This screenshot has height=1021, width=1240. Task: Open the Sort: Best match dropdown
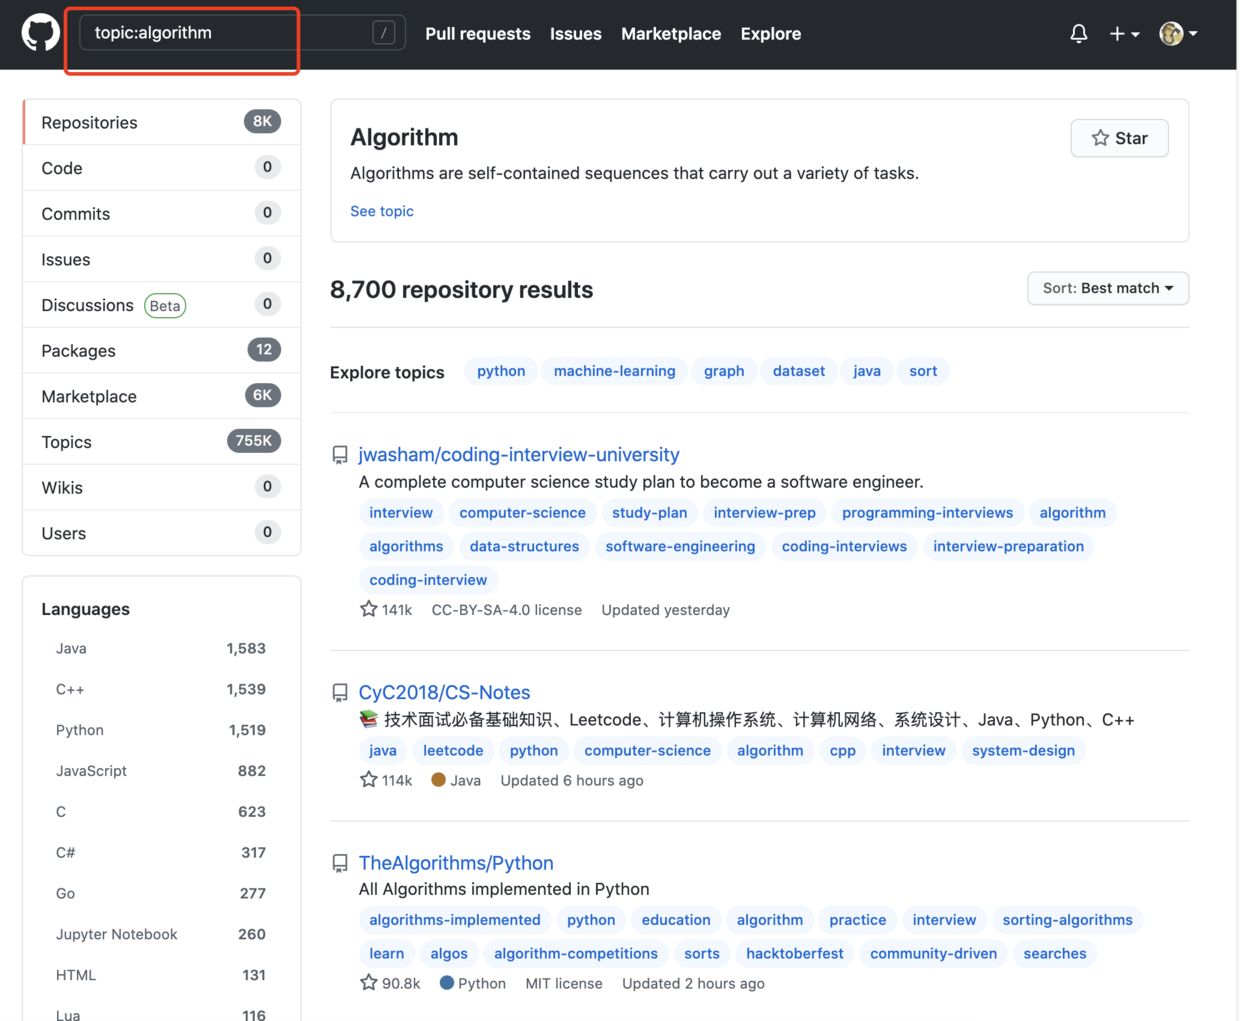pos(1107,288)
